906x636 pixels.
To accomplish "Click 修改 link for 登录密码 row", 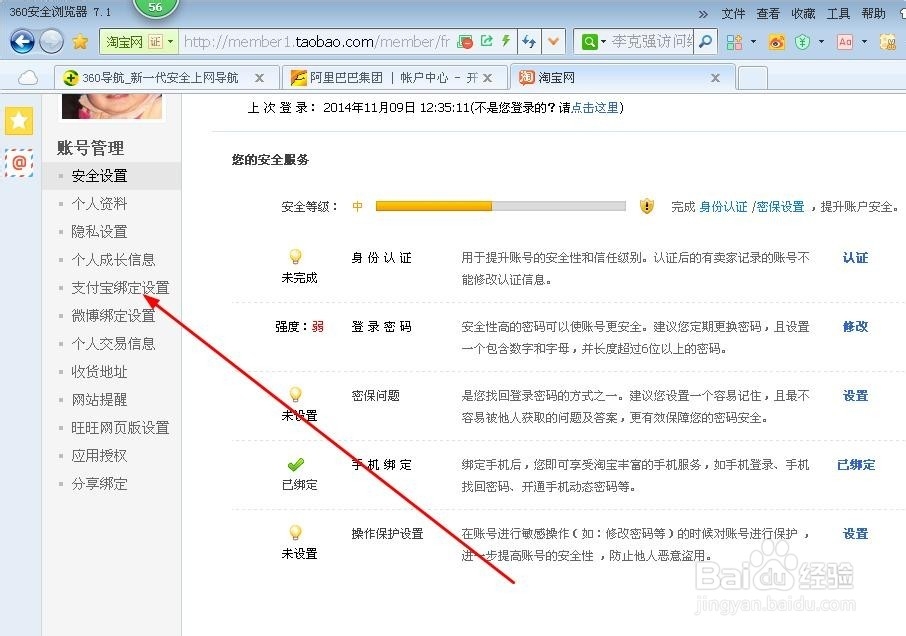I will point(855,326).
